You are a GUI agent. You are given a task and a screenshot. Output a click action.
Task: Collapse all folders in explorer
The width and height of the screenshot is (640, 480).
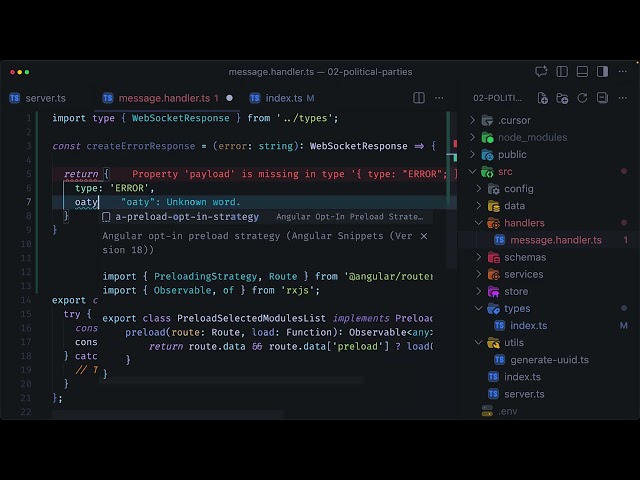point(602,98)
